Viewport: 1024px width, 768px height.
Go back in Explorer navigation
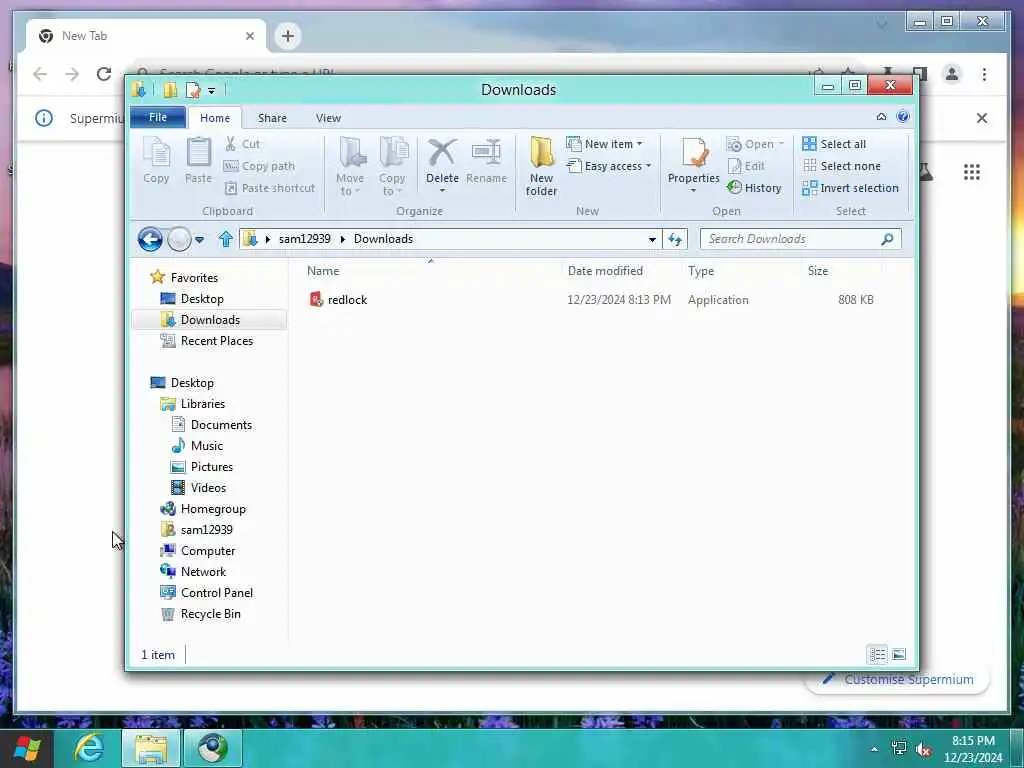150,239
